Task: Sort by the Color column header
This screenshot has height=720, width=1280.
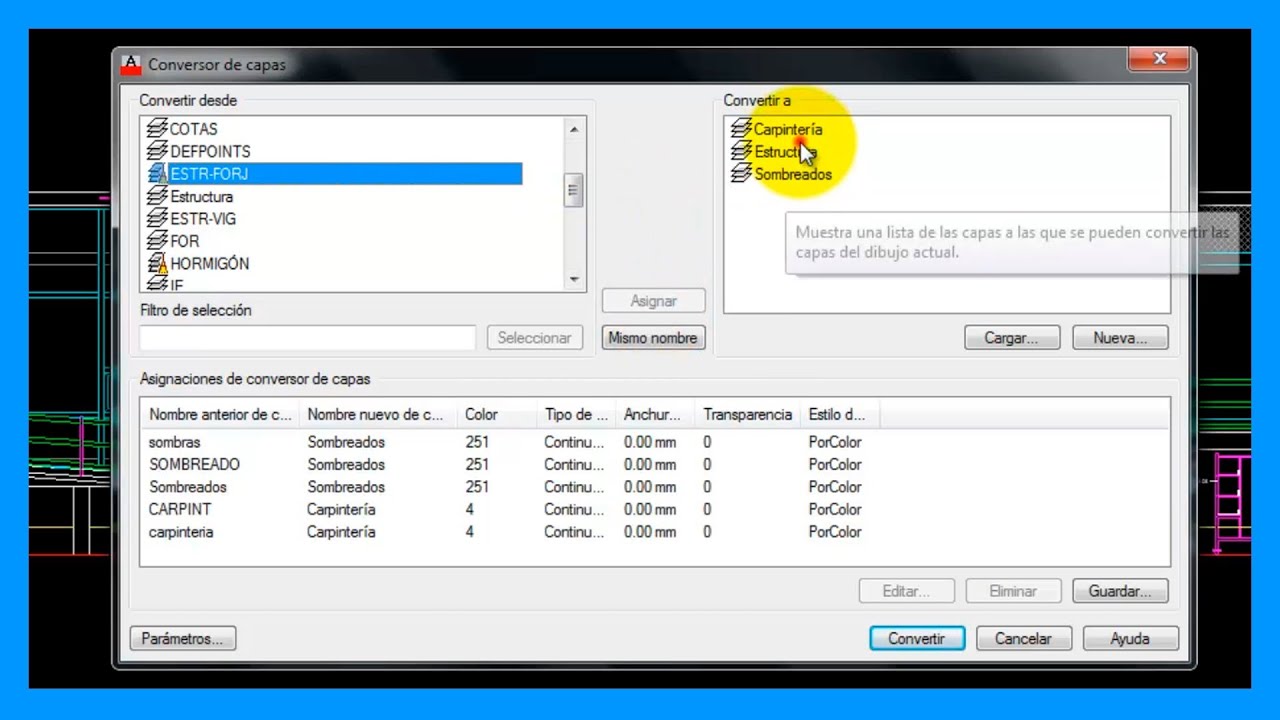Action: tap(497, 414)
